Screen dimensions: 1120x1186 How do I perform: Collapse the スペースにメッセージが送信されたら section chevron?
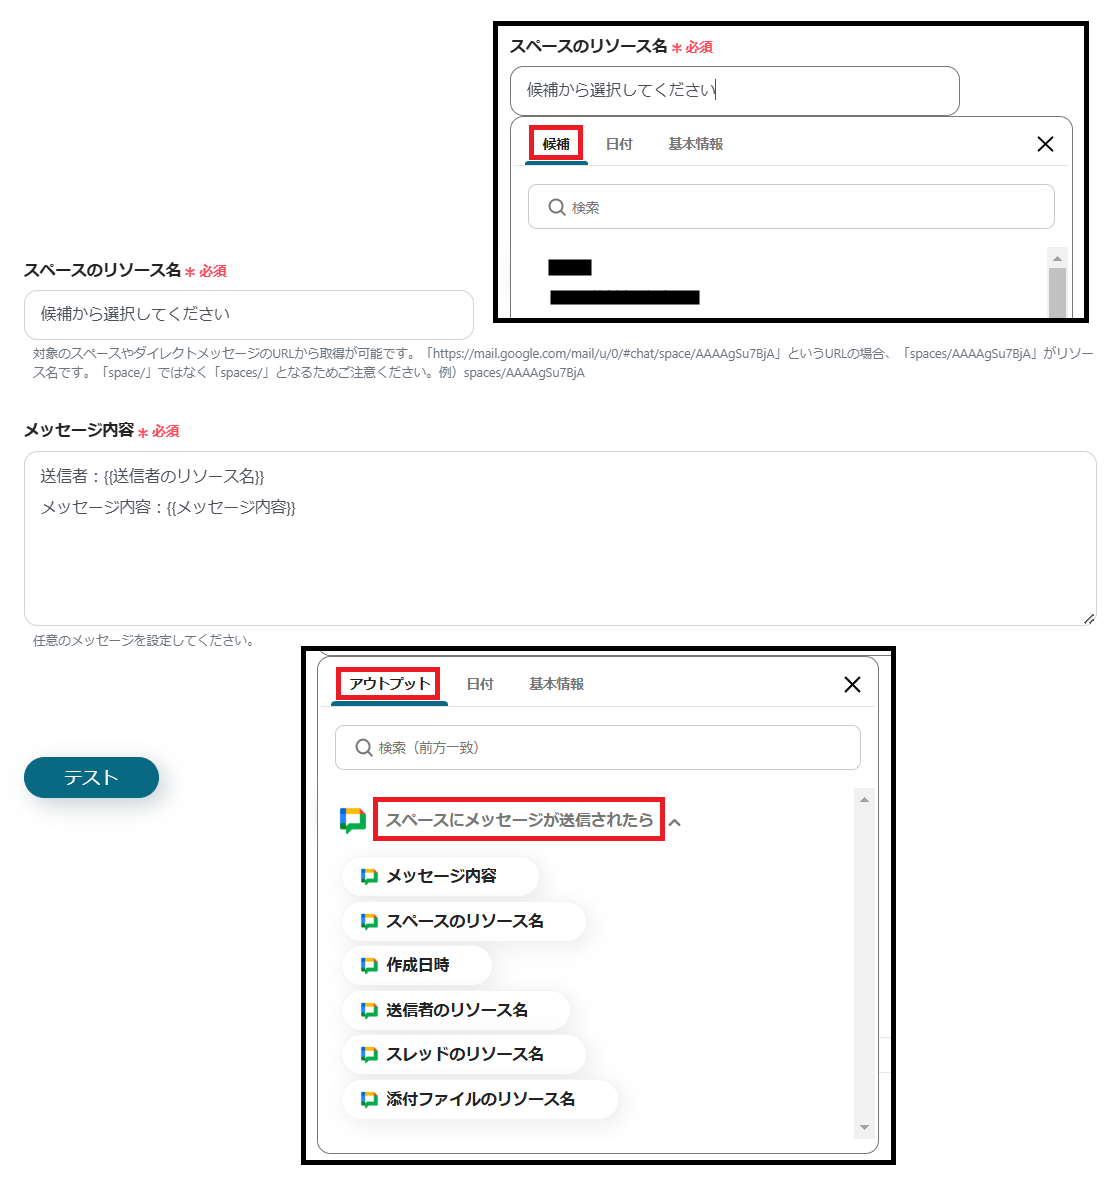(675, 821)
